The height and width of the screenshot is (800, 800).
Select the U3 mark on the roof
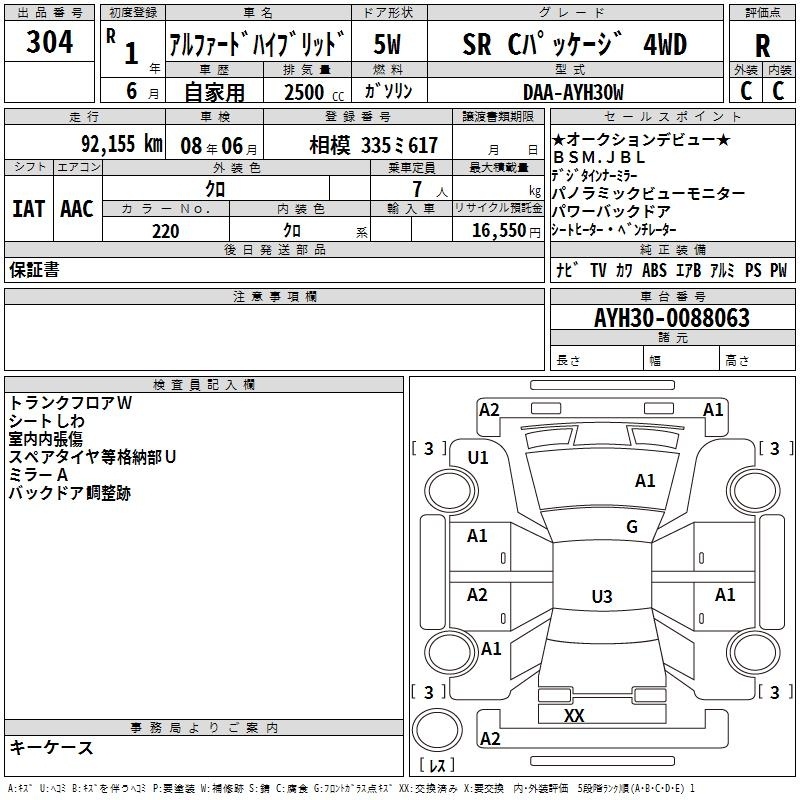(601, 597)
